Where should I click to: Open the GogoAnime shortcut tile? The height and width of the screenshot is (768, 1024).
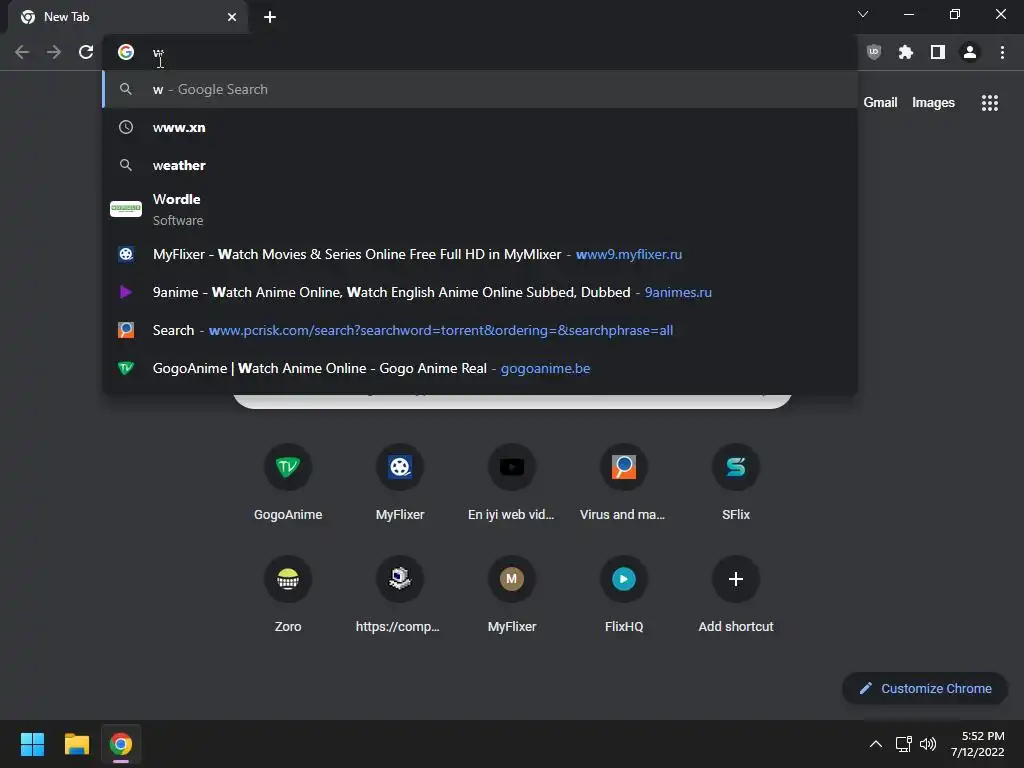(x=288, y=482)
